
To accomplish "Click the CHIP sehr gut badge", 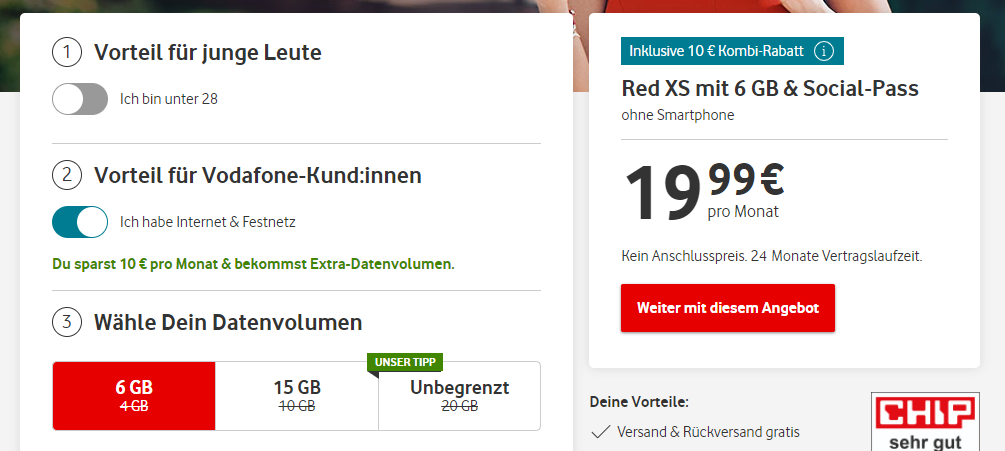I will tap(925, 422).
